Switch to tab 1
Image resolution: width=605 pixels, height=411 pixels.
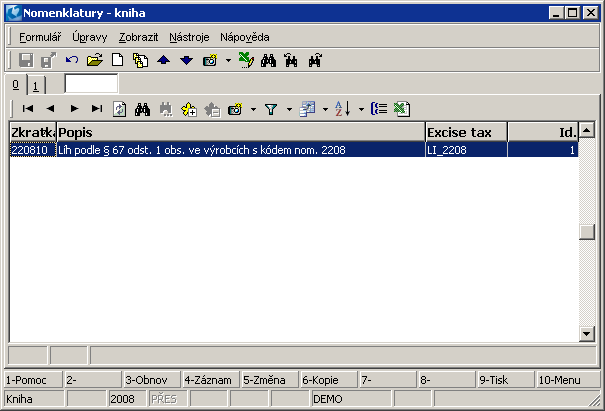pos(36,85)
